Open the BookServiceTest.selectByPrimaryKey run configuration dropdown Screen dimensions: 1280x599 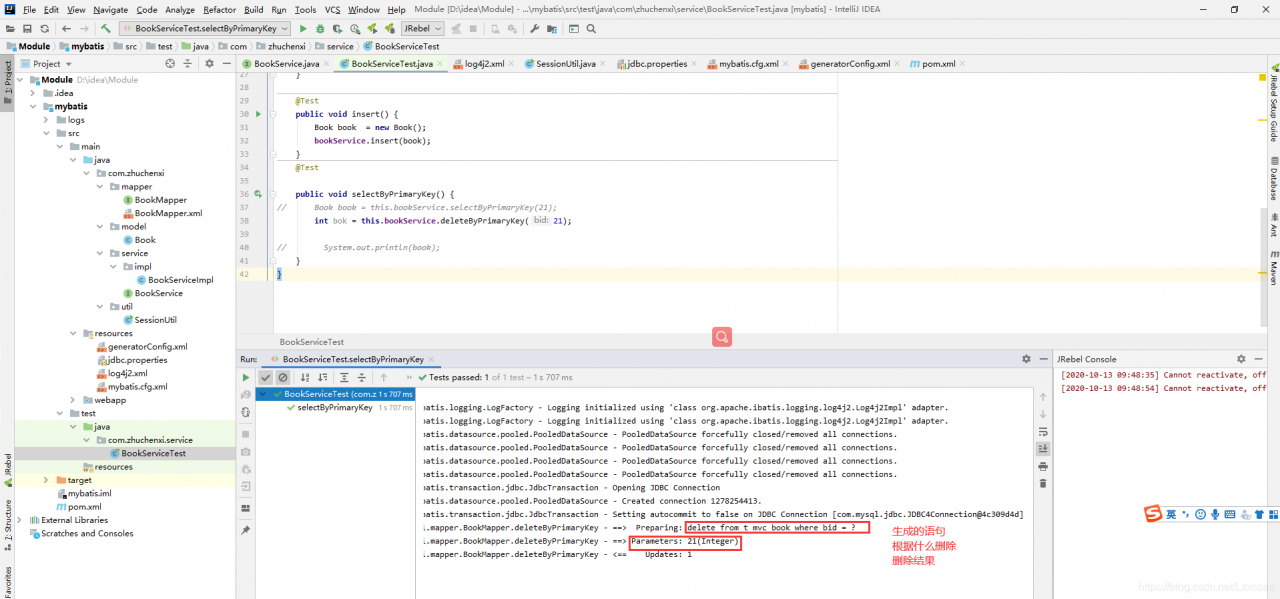205,29
